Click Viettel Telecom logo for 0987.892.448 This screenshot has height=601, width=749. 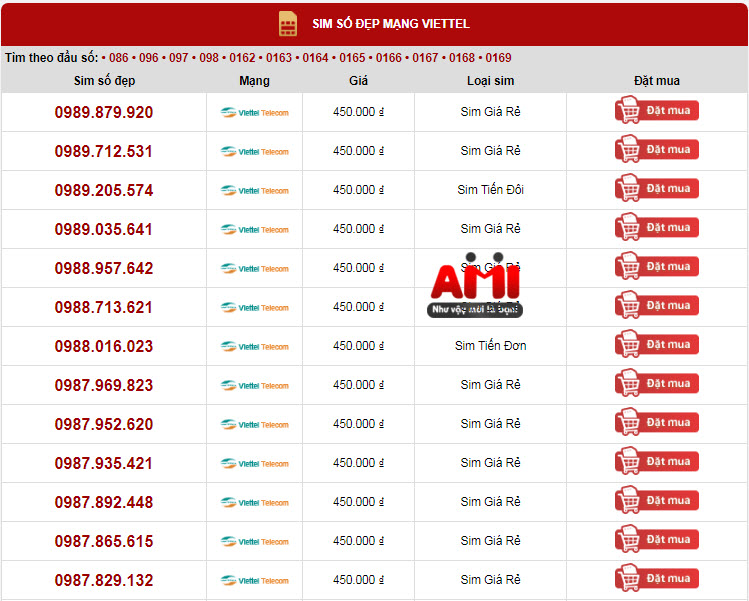255,503
